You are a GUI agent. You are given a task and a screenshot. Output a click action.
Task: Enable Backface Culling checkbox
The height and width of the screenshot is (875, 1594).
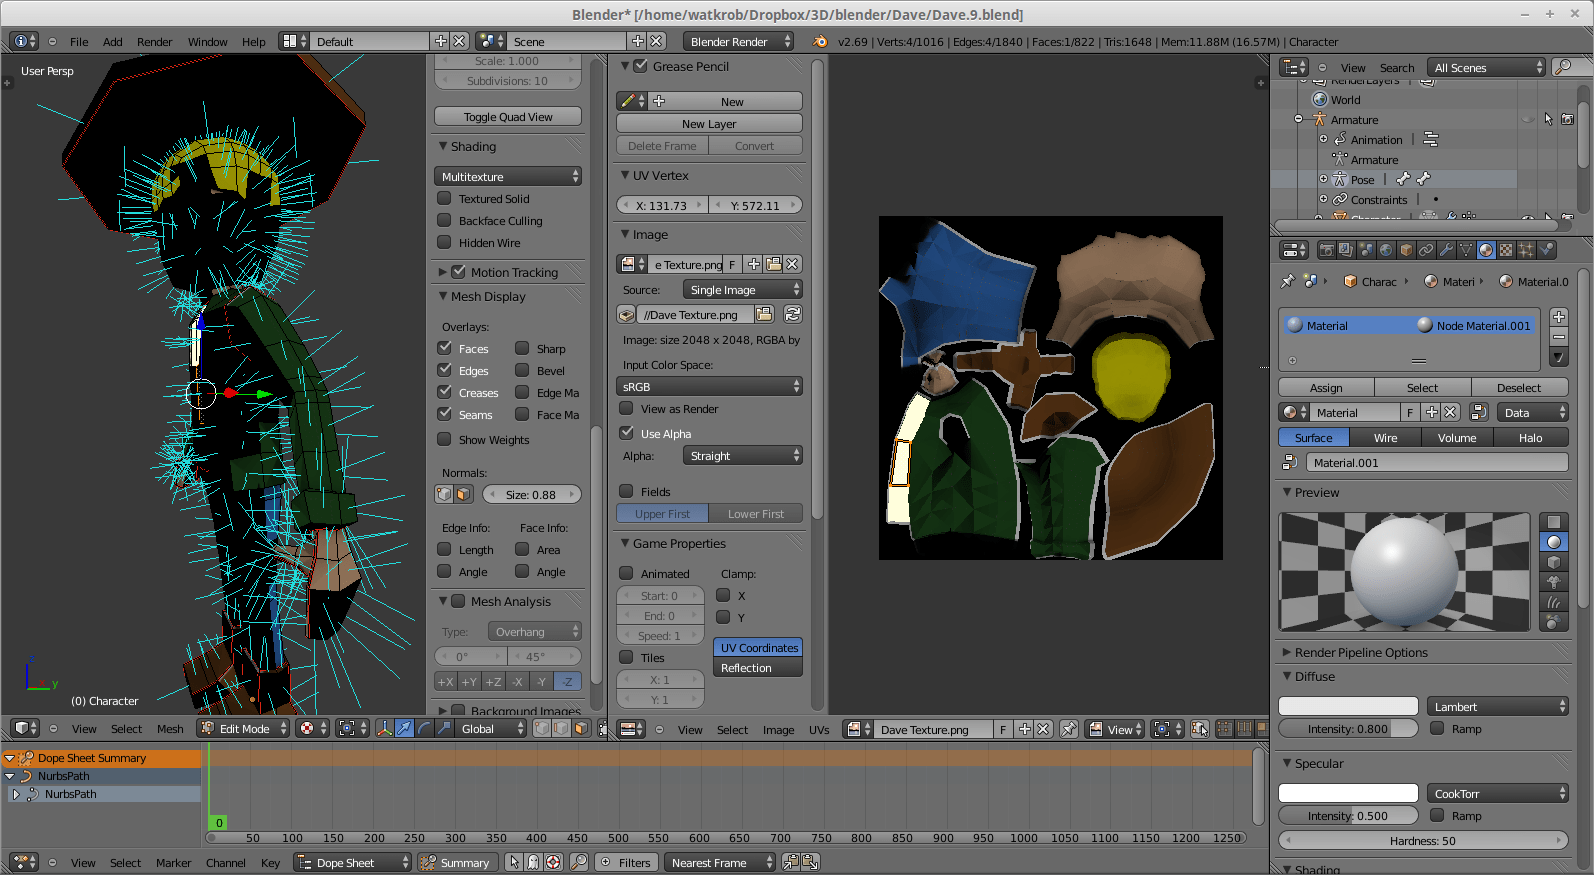(x=445, y=221)
